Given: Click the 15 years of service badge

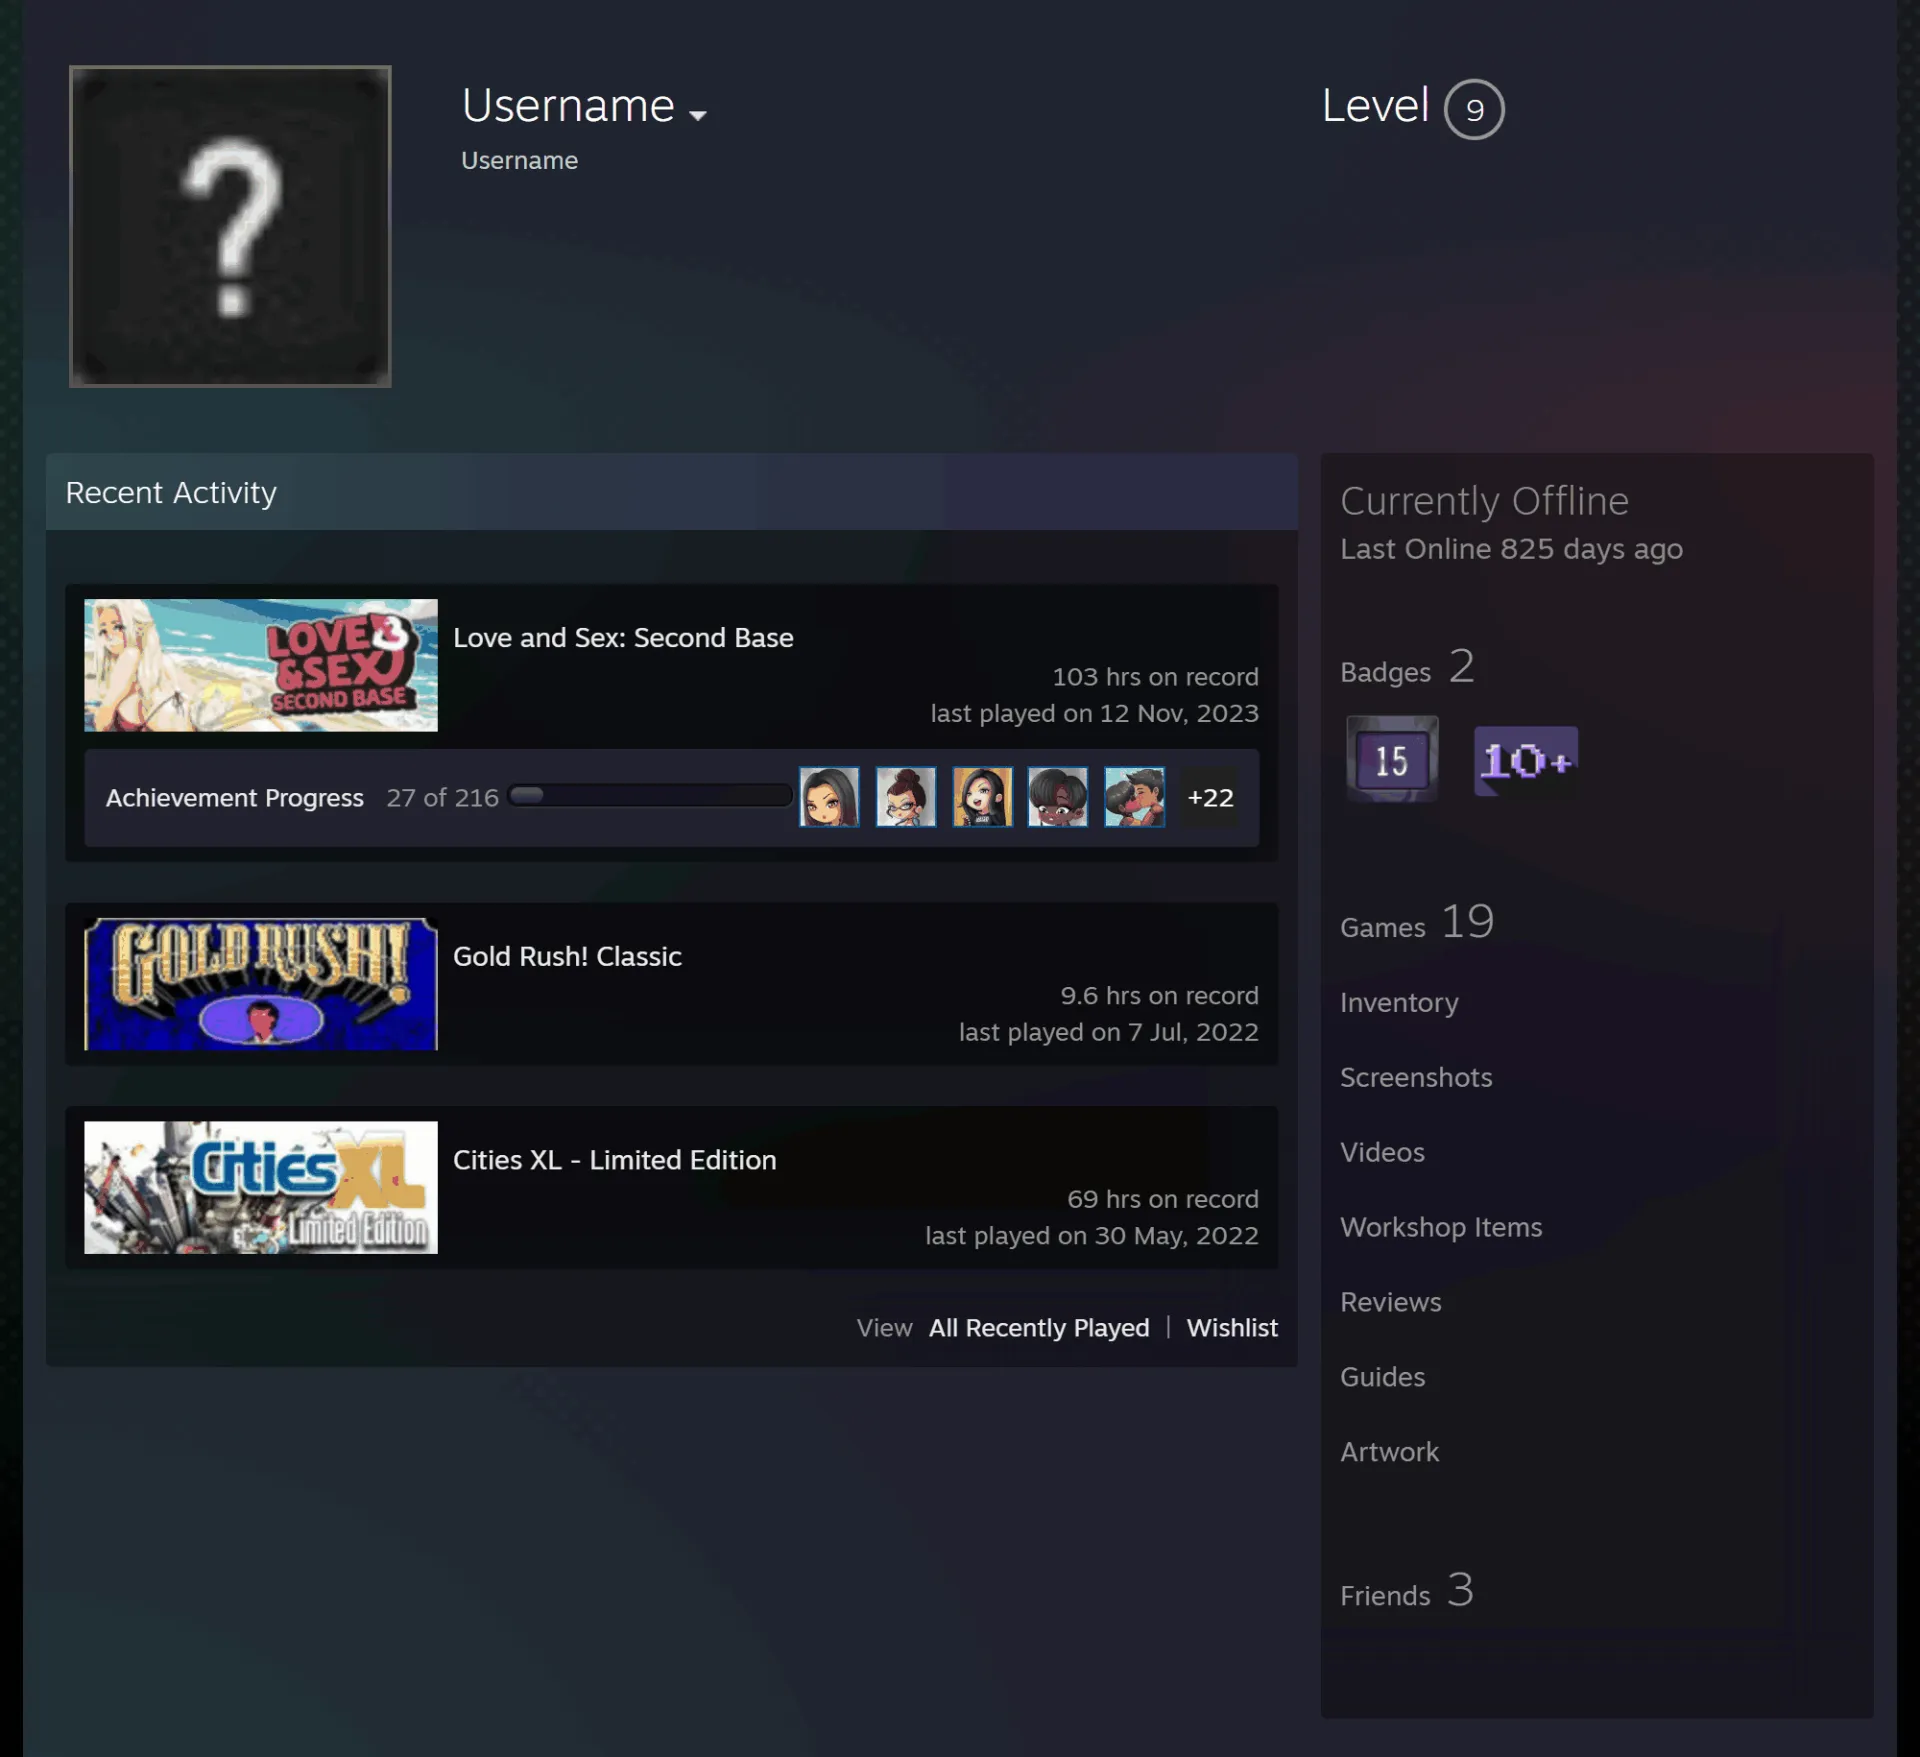Looking at the screenshot, I should coord(1392,759).
